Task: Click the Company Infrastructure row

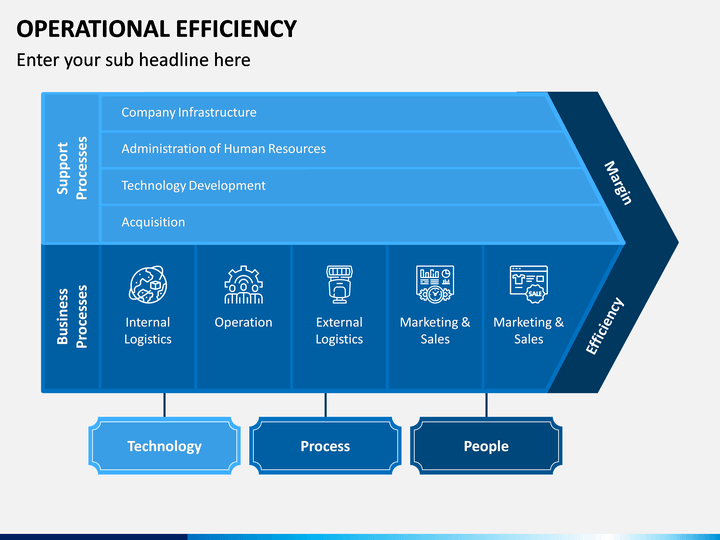Action: [x=331, y=112]
